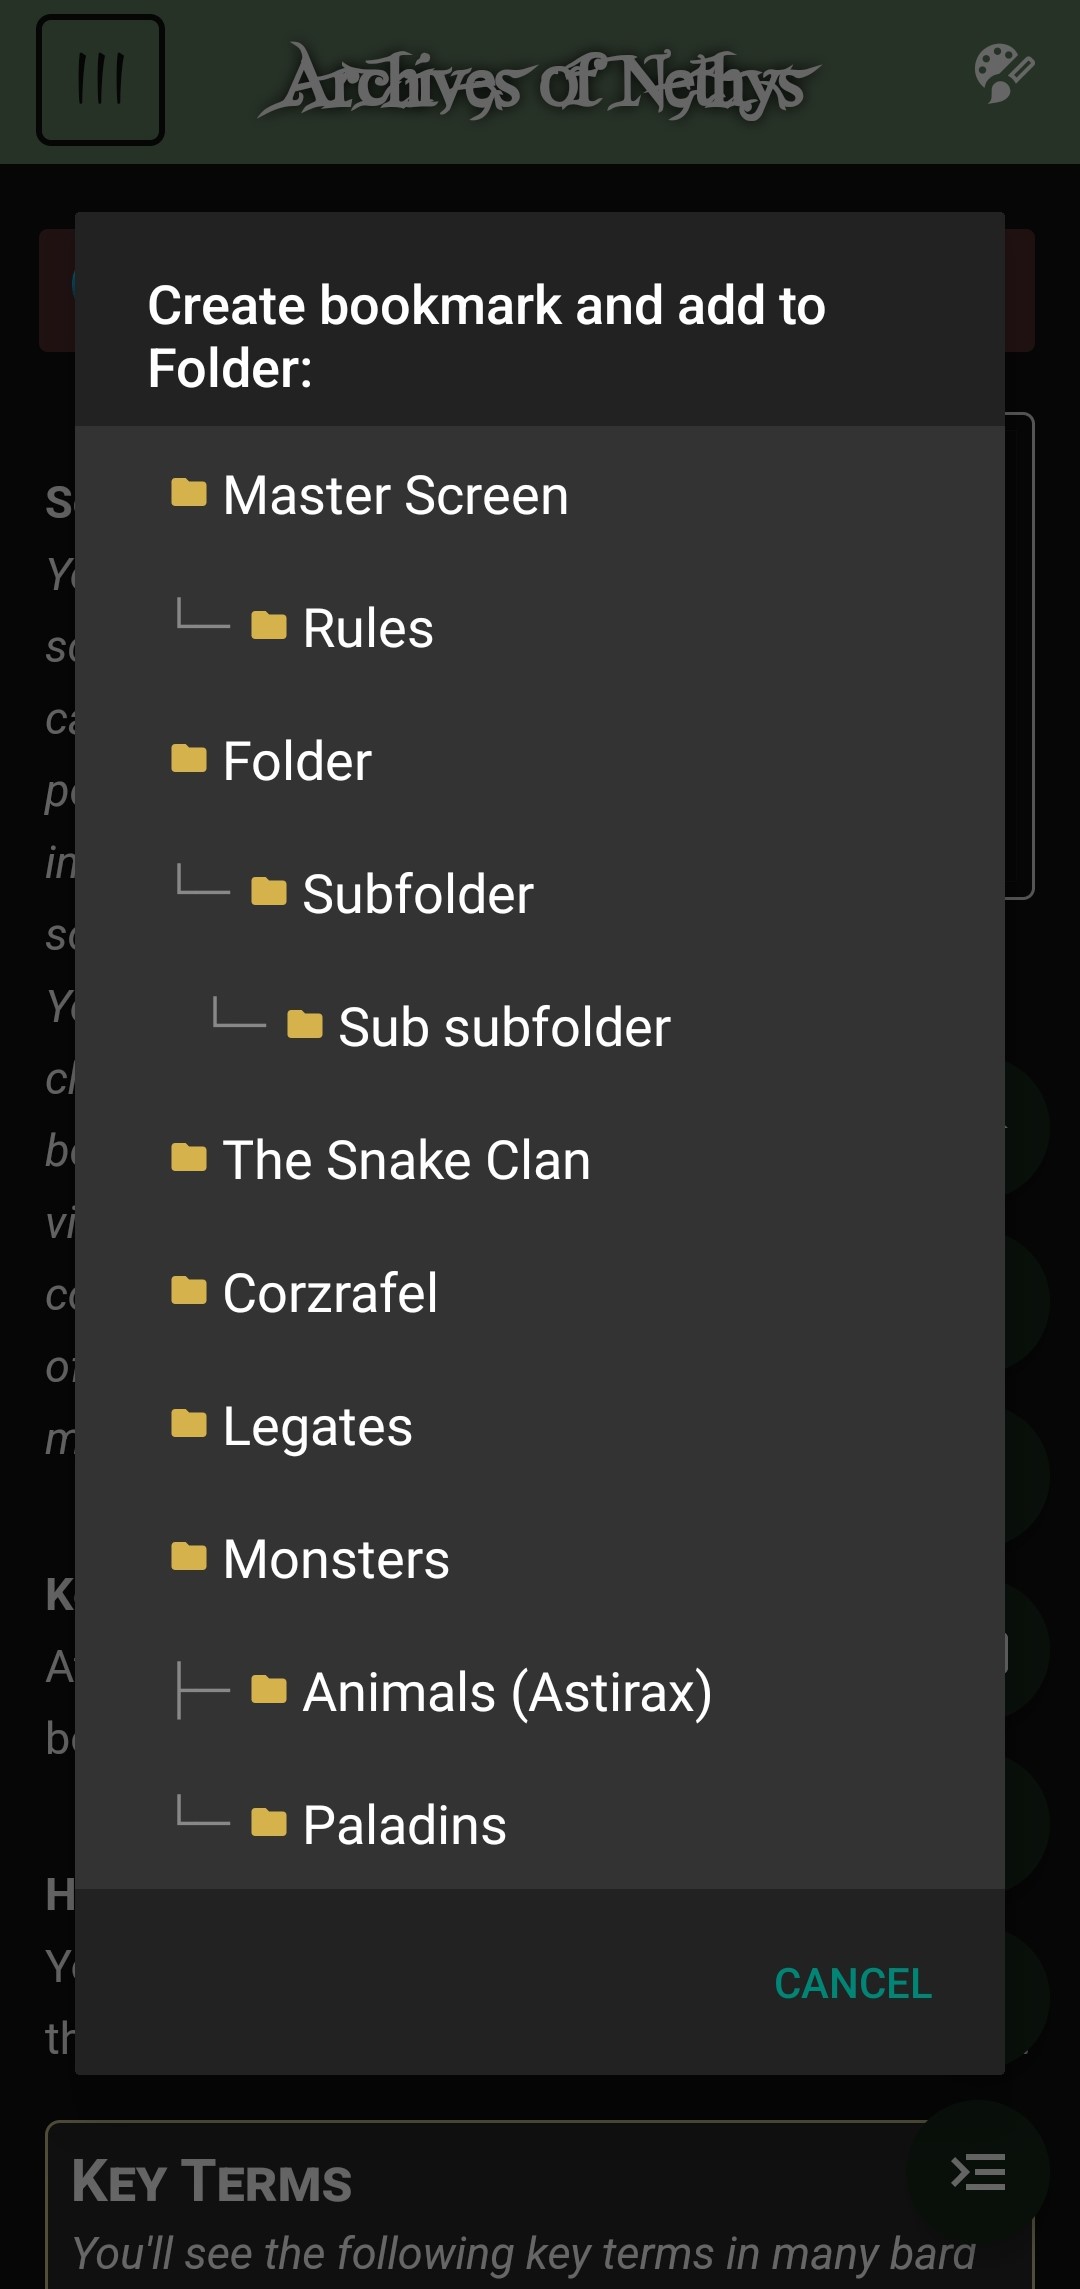The height and width of the screenshot is (2289, 1080).
Task: Choose the Paladins subfolder label
Action: [404, 1825]
